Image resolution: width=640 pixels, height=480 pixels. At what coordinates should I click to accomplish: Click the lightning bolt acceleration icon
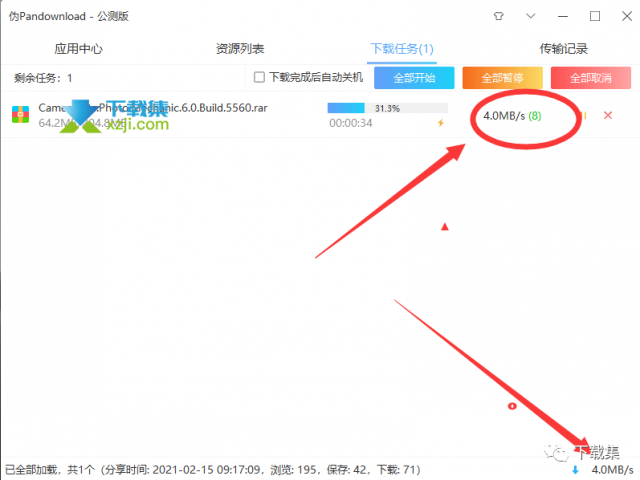pos(440,123)
